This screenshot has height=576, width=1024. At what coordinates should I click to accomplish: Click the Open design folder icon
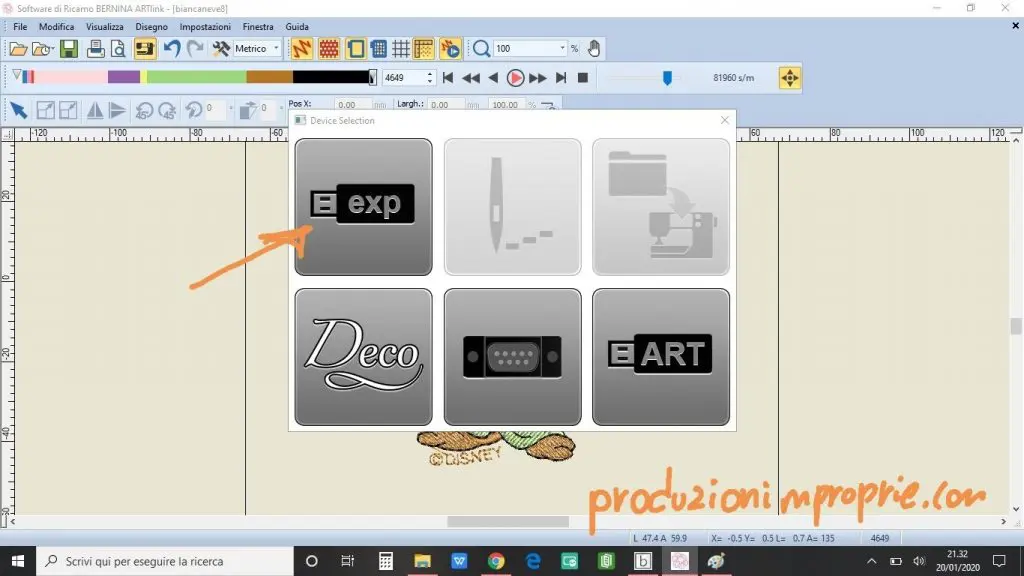18,49
